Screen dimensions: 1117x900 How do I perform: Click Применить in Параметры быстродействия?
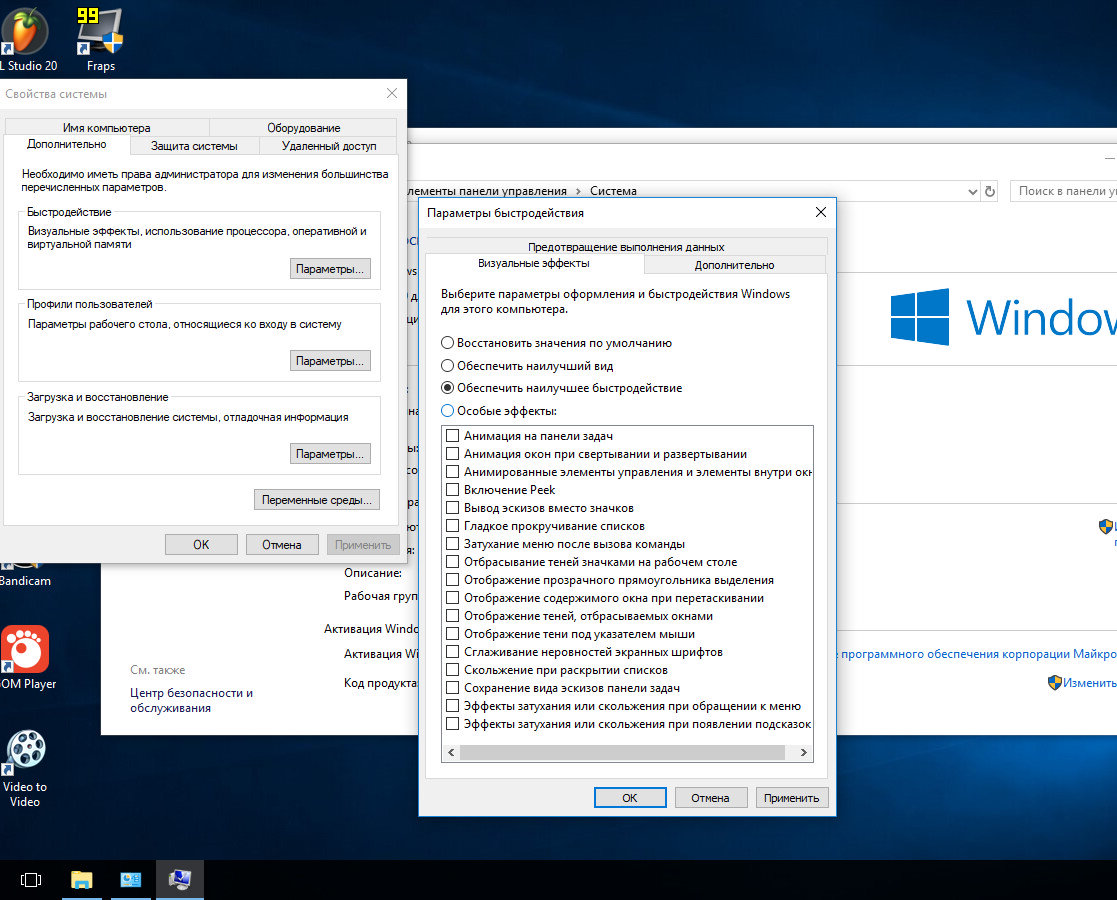point(791,797)
